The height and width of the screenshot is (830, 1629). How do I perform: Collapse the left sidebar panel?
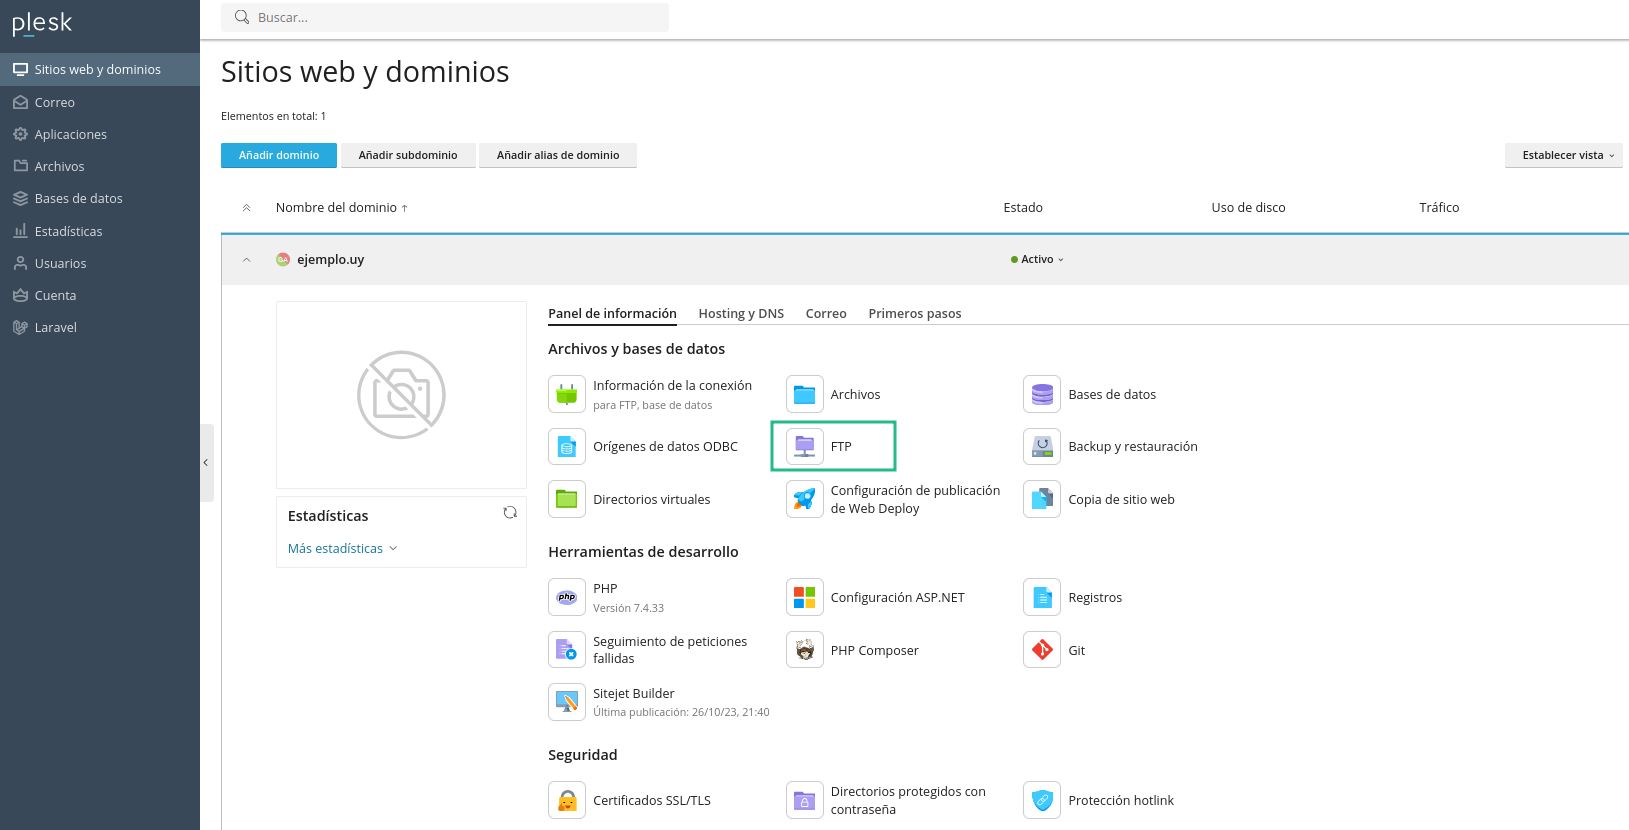[x=206, y=463]
